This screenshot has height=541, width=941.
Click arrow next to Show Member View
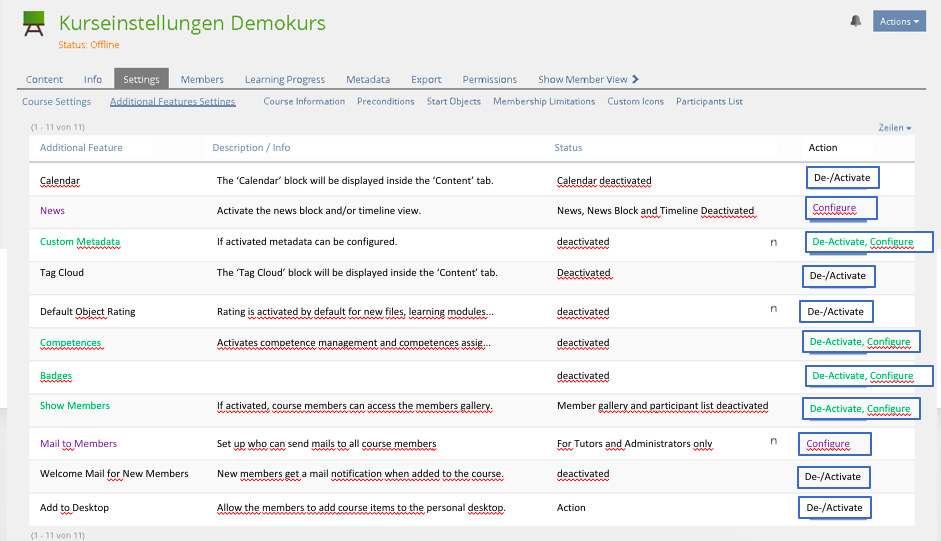tap(635, 79)
